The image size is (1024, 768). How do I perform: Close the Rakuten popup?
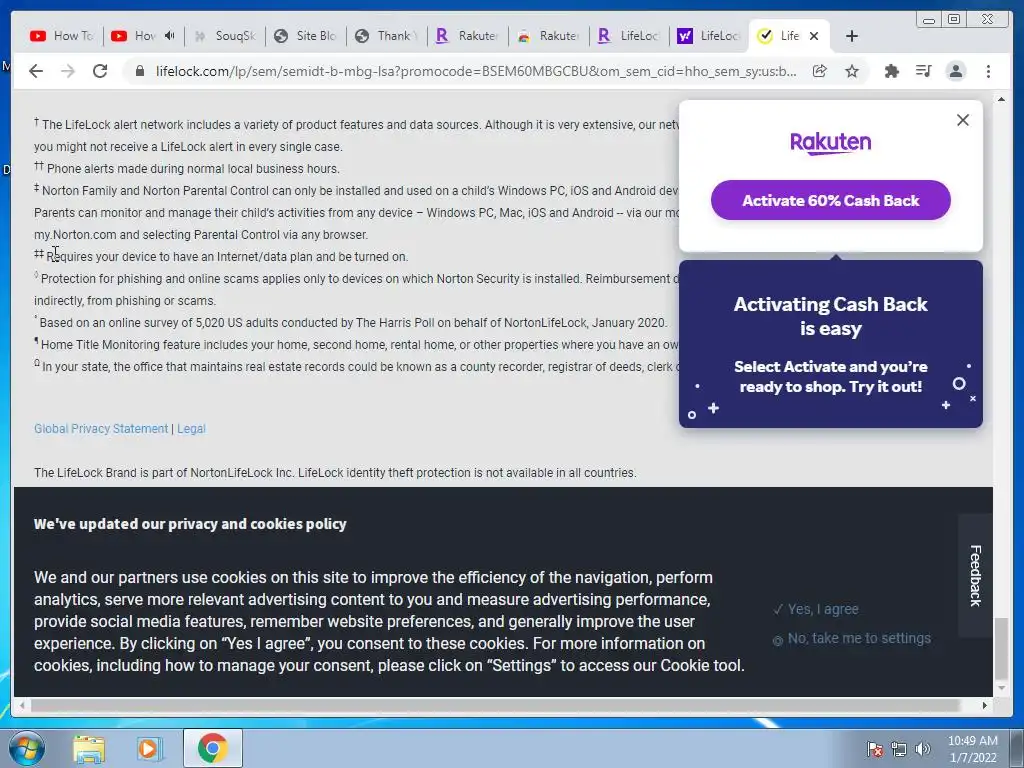[x=963, y=120]
